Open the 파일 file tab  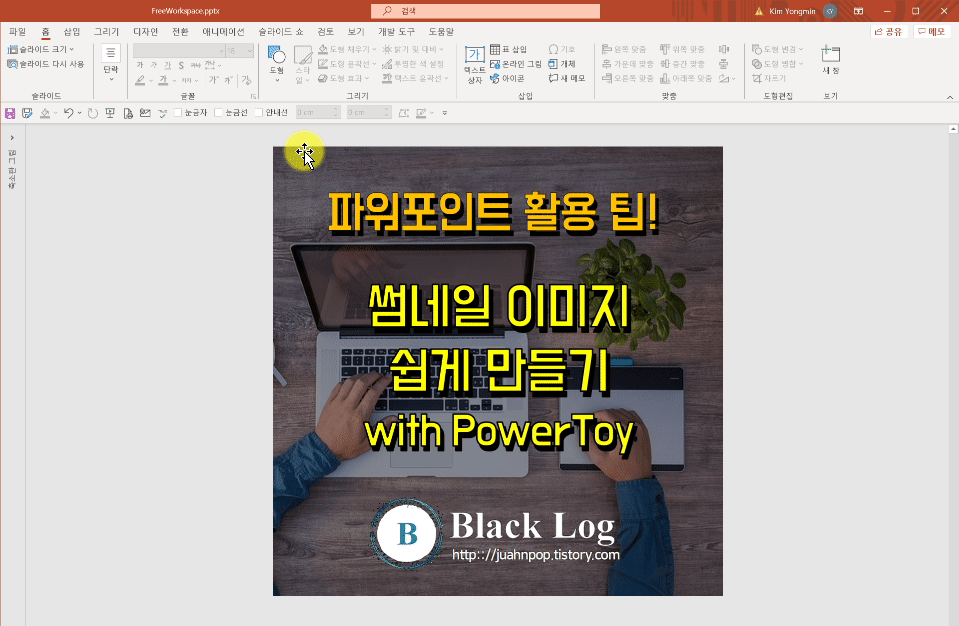pyautogui.click(x=17, y=32)
